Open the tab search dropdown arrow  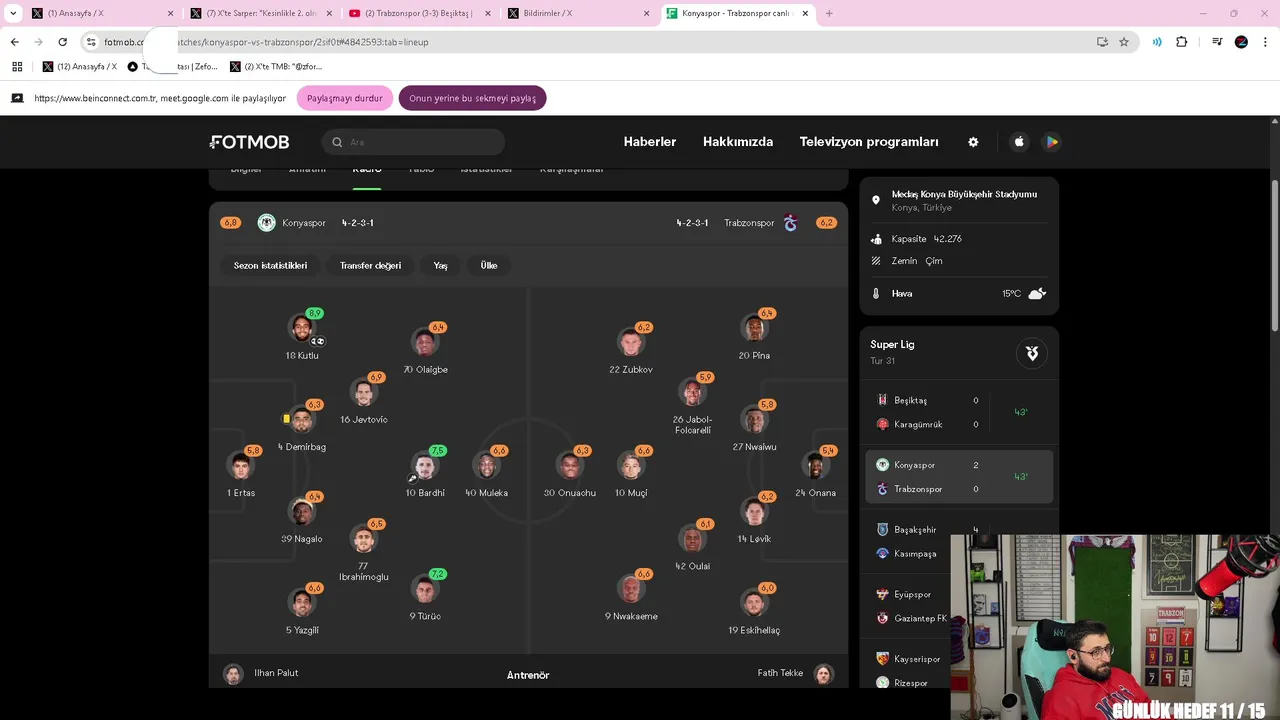click(13, 14)
